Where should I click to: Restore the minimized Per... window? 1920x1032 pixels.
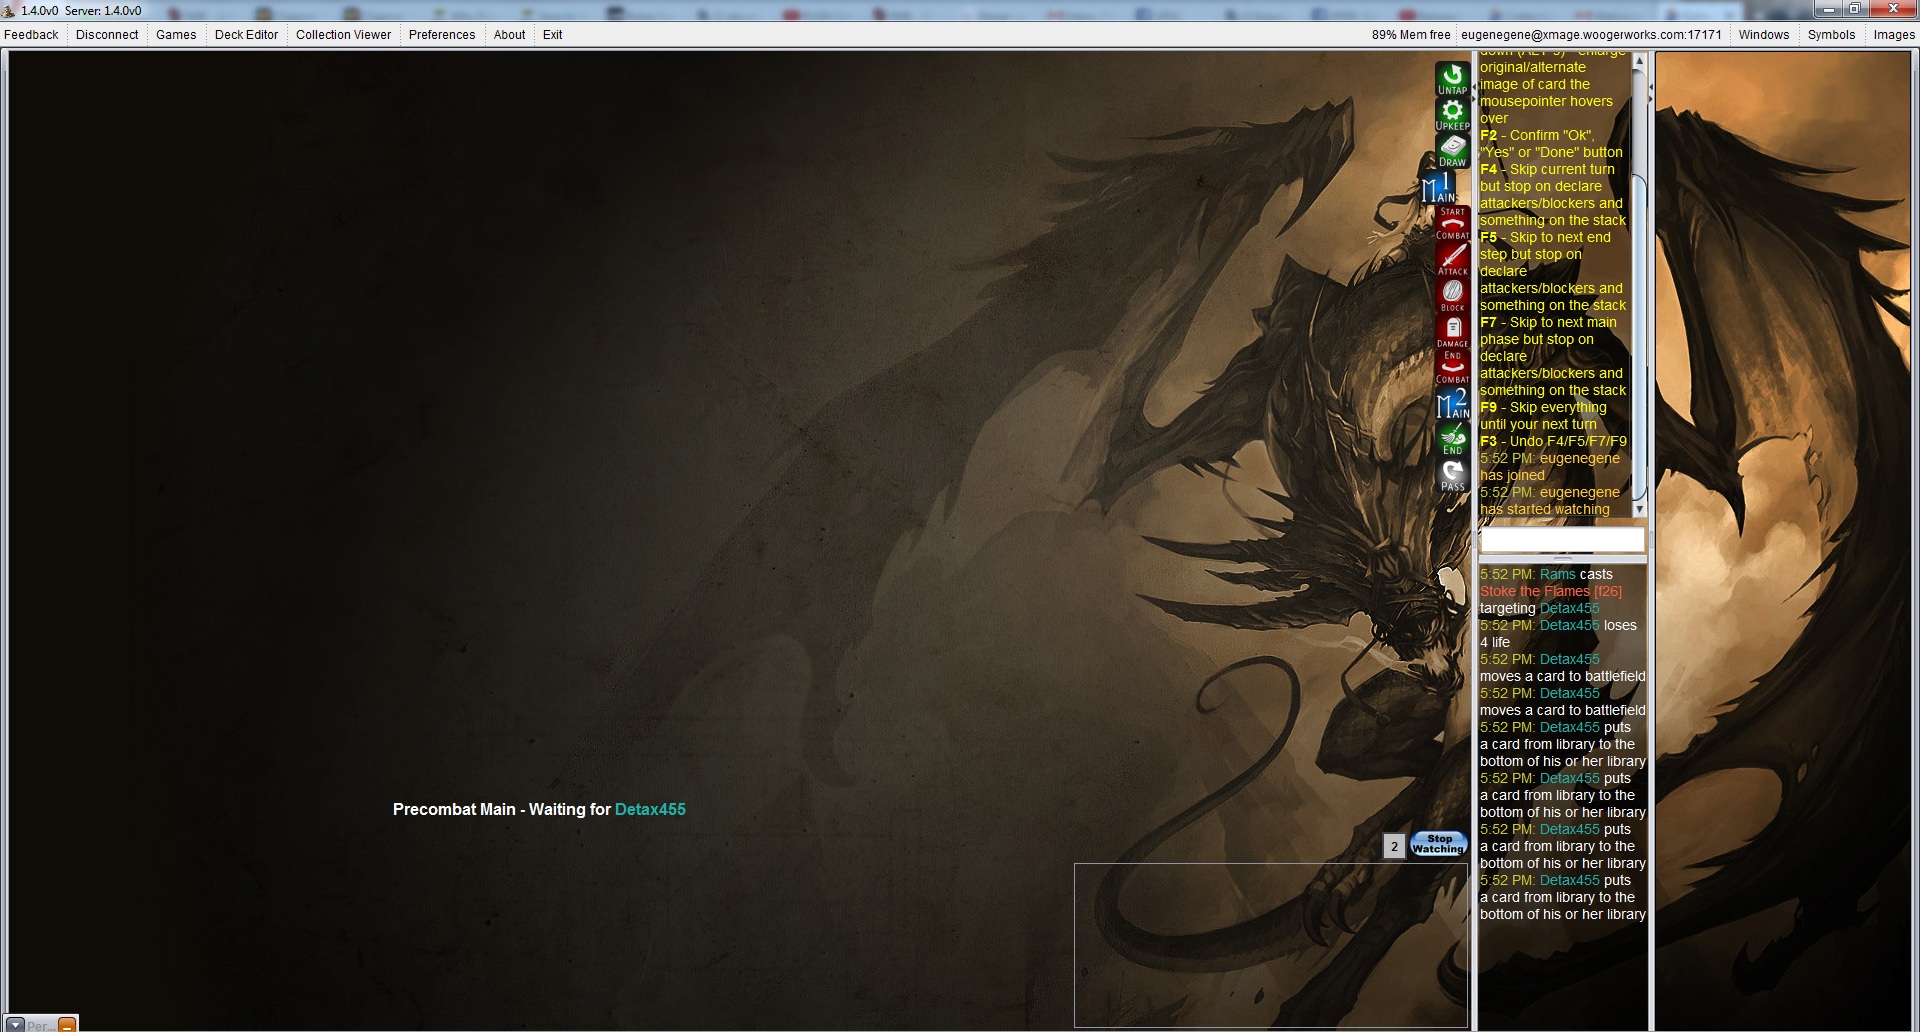pos(66,1025)
